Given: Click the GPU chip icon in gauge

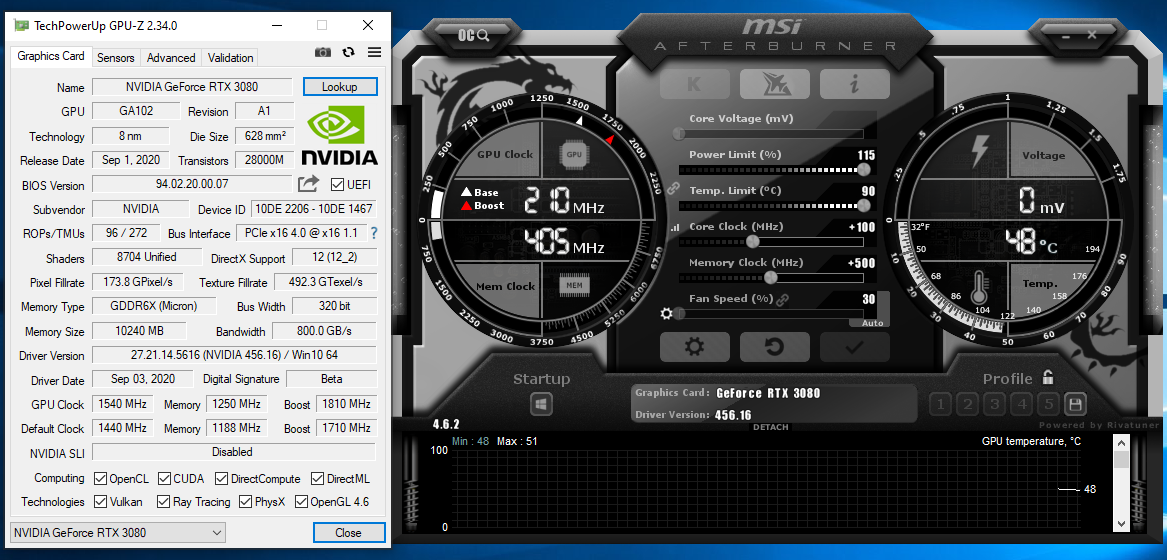Looking at the screenshot, I should [574, 154].
